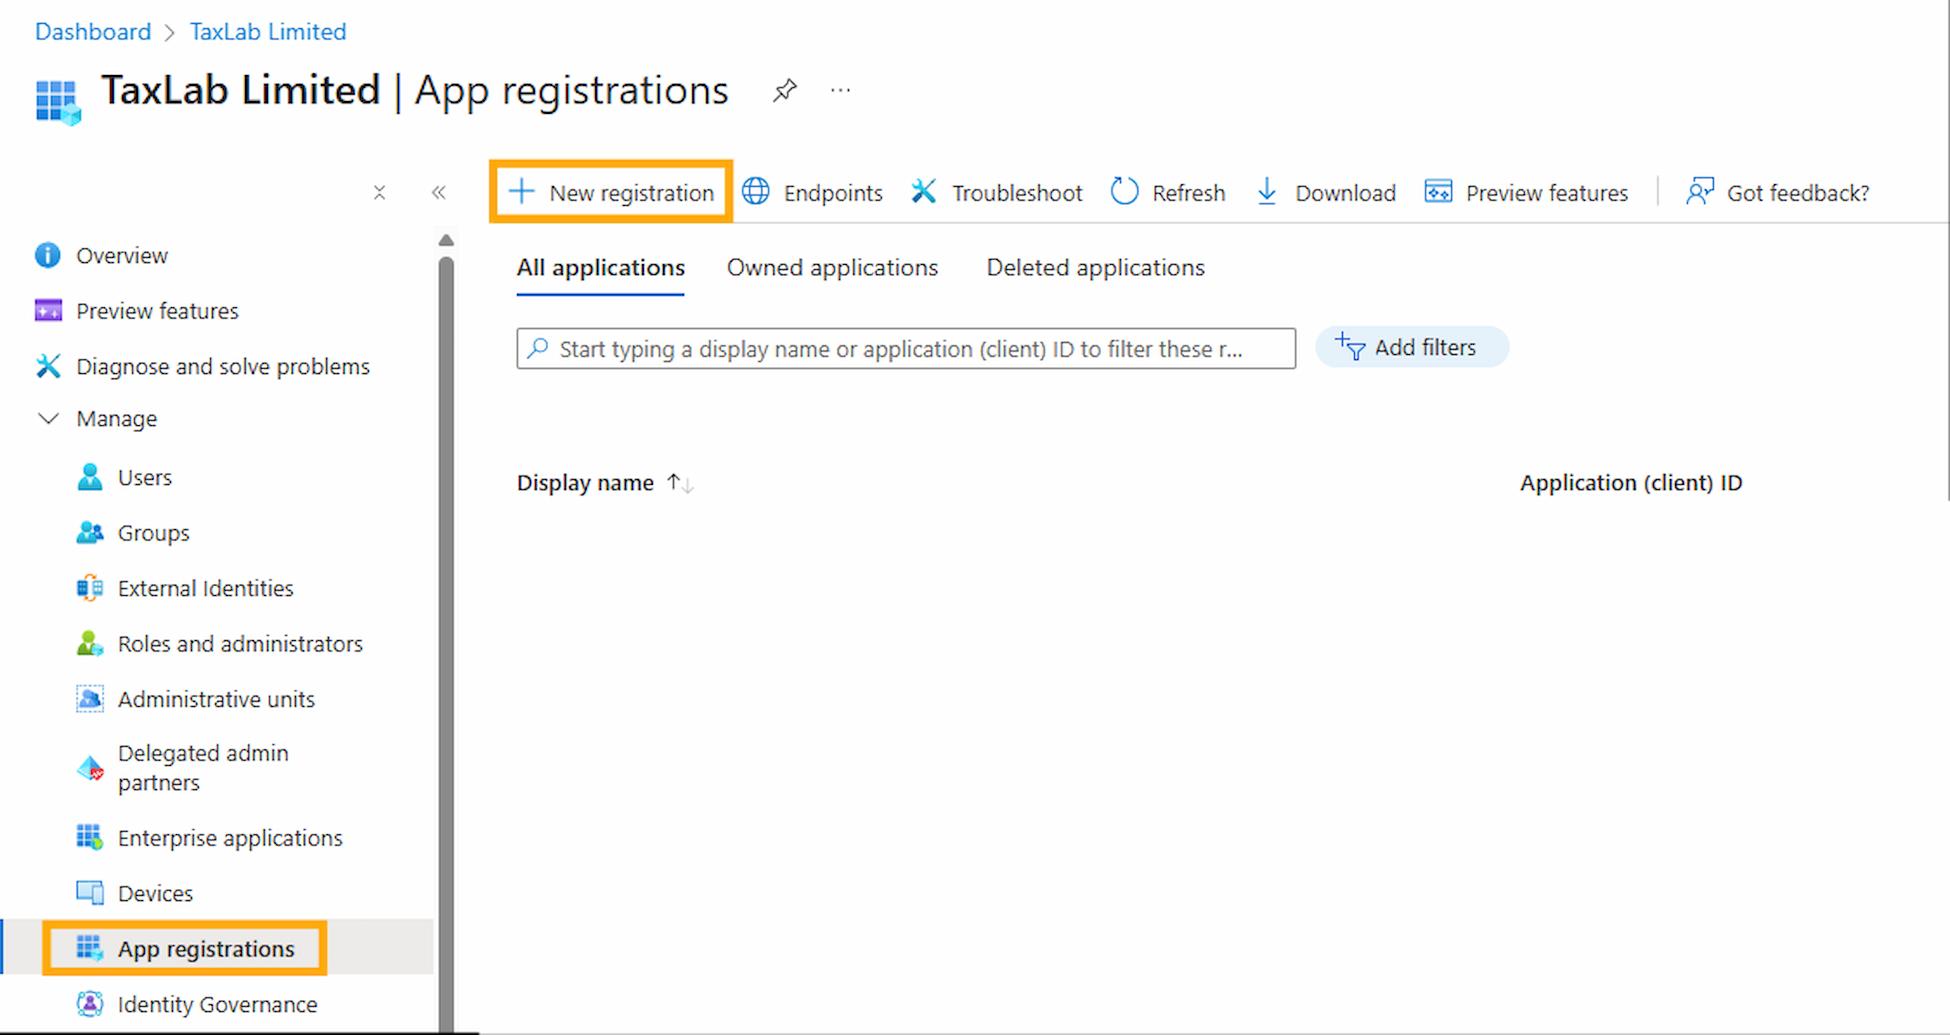Sort by Display name arrow
The image size is (1950, 1035).
[x=681, y=483]
